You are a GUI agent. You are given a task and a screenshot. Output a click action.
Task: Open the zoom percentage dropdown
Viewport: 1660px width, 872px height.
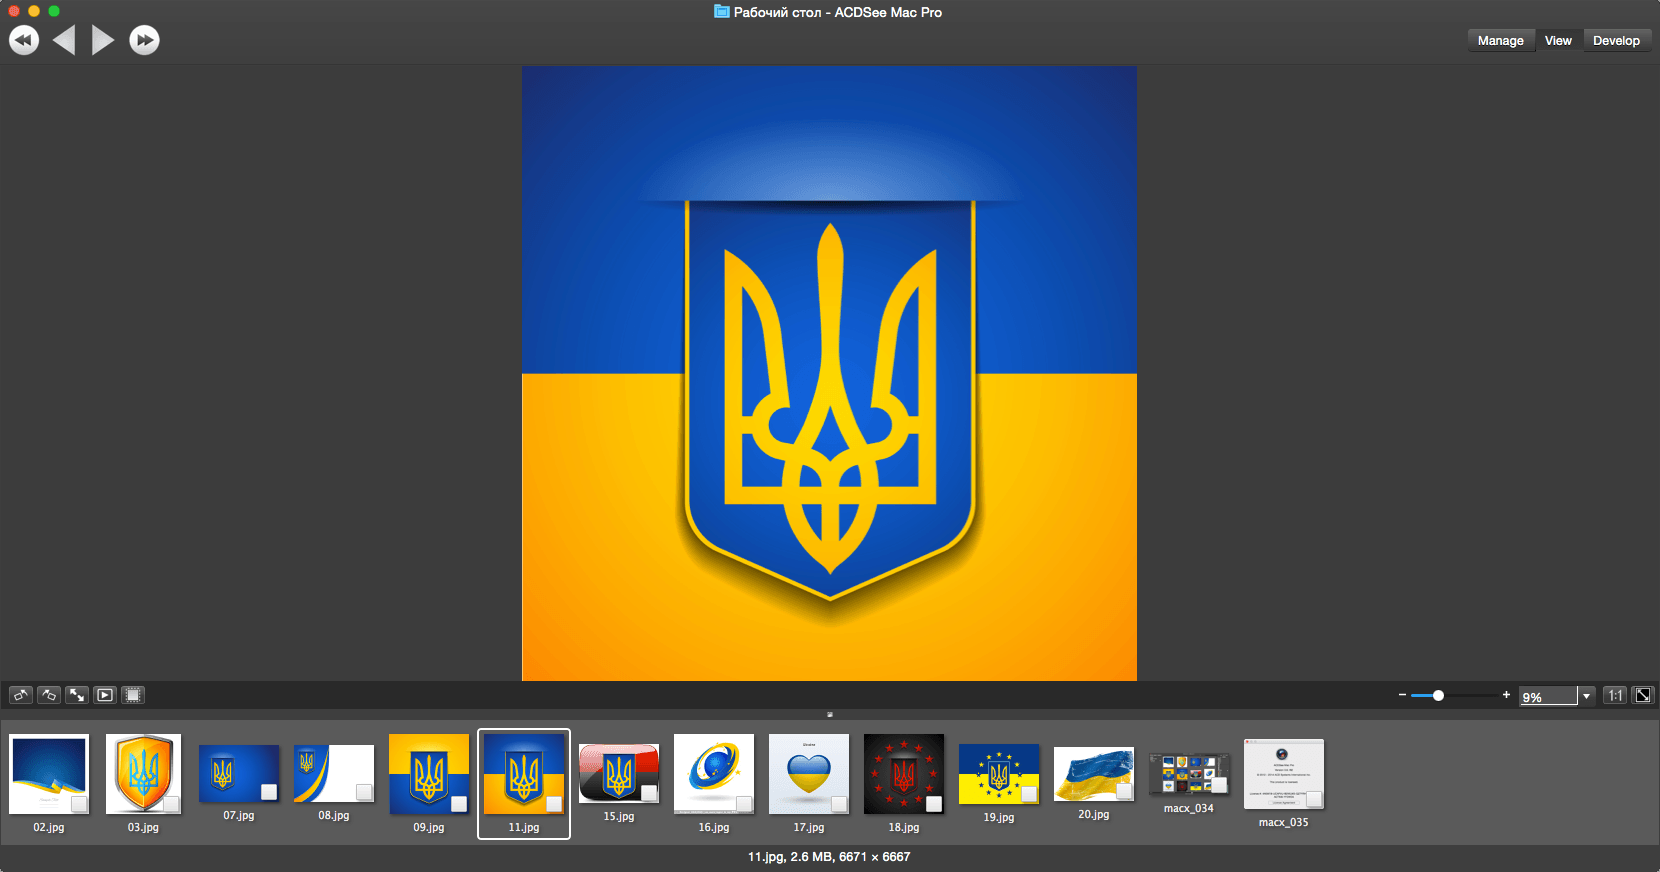point(1586,696)
